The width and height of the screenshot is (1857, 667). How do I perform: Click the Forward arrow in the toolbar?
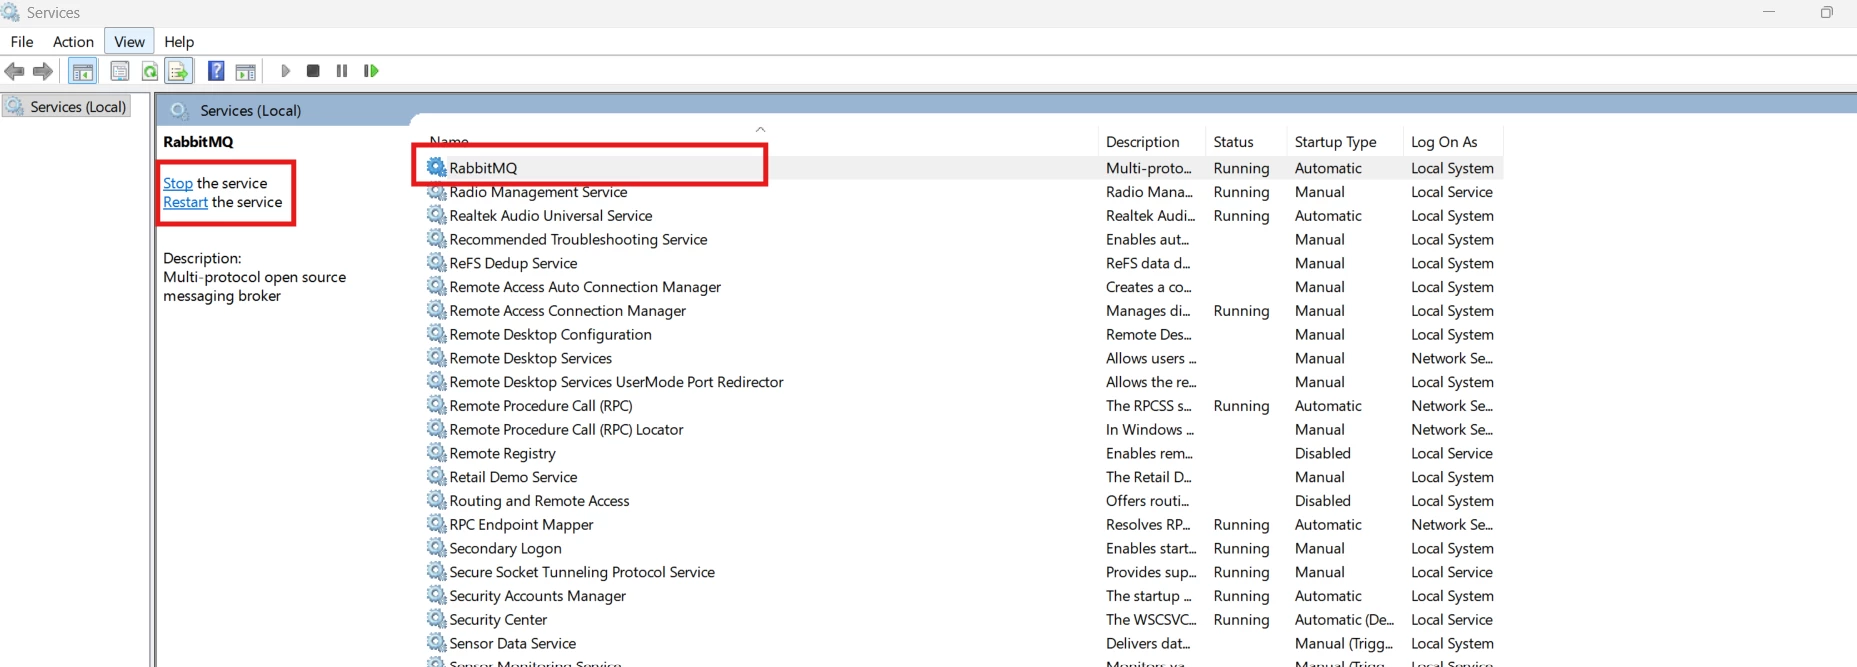[x=43, y=71]
